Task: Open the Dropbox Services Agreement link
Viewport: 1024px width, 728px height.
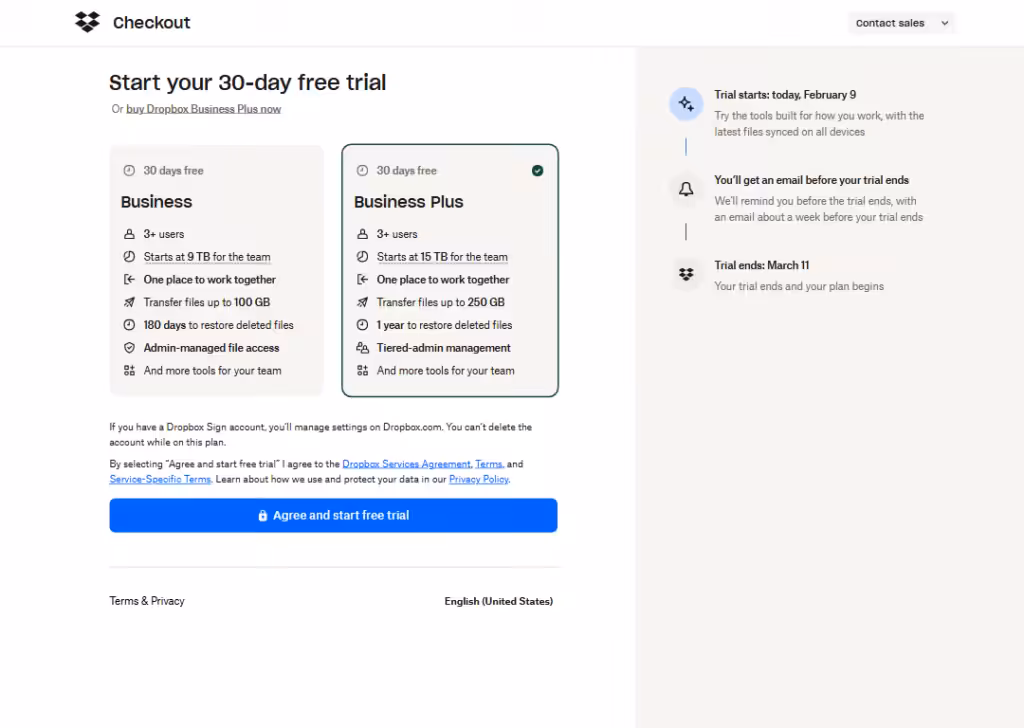Action: [405, 463]
